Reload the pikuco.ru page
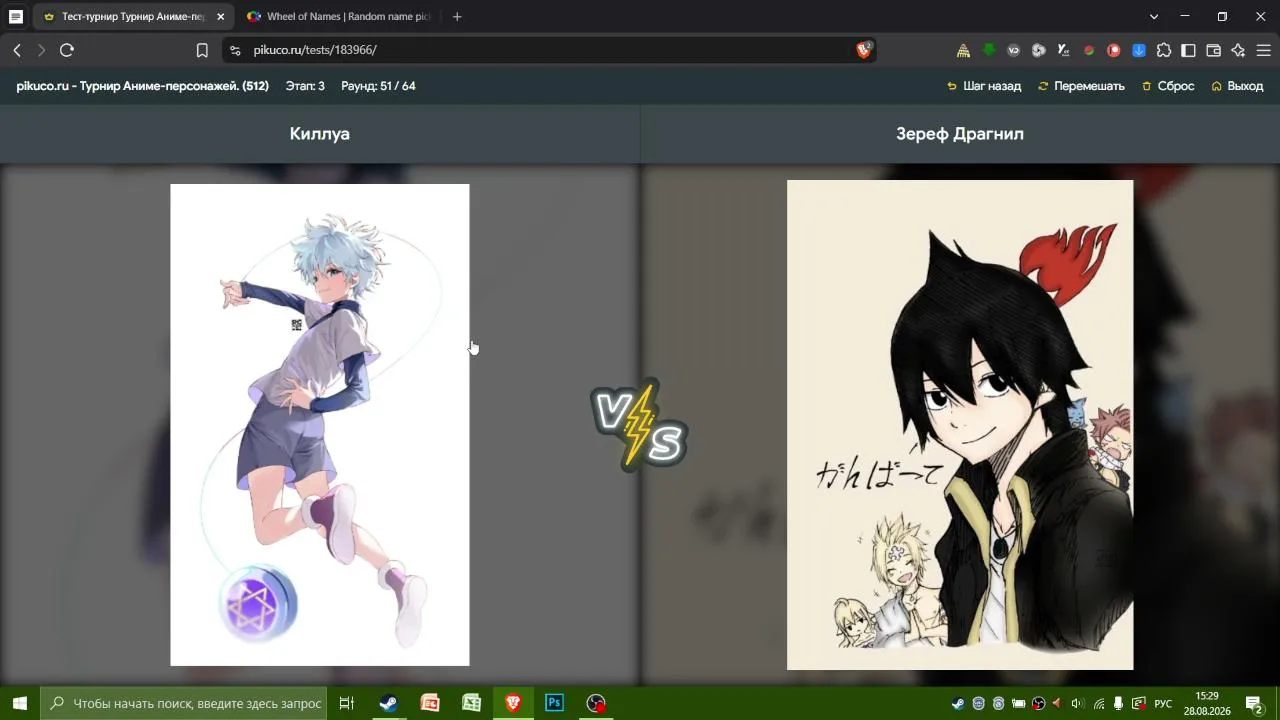This screenshot has width=1280, height=720. [x=67, y=50]
